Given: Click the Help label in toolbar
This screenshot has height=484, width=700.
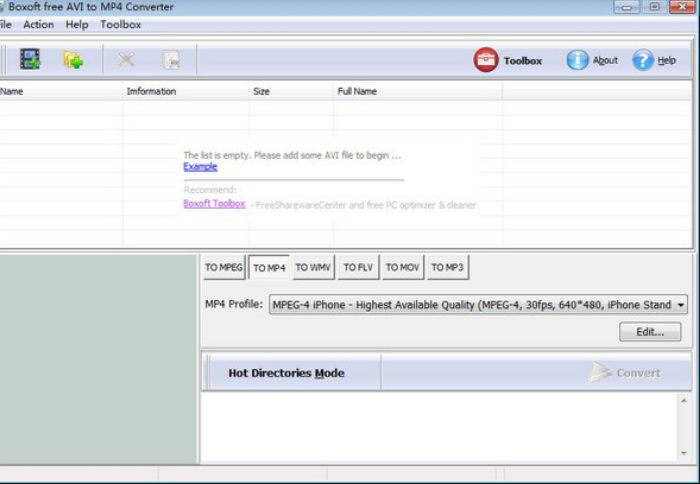Looking at the screenshot, I should click(x=667, y=60).
